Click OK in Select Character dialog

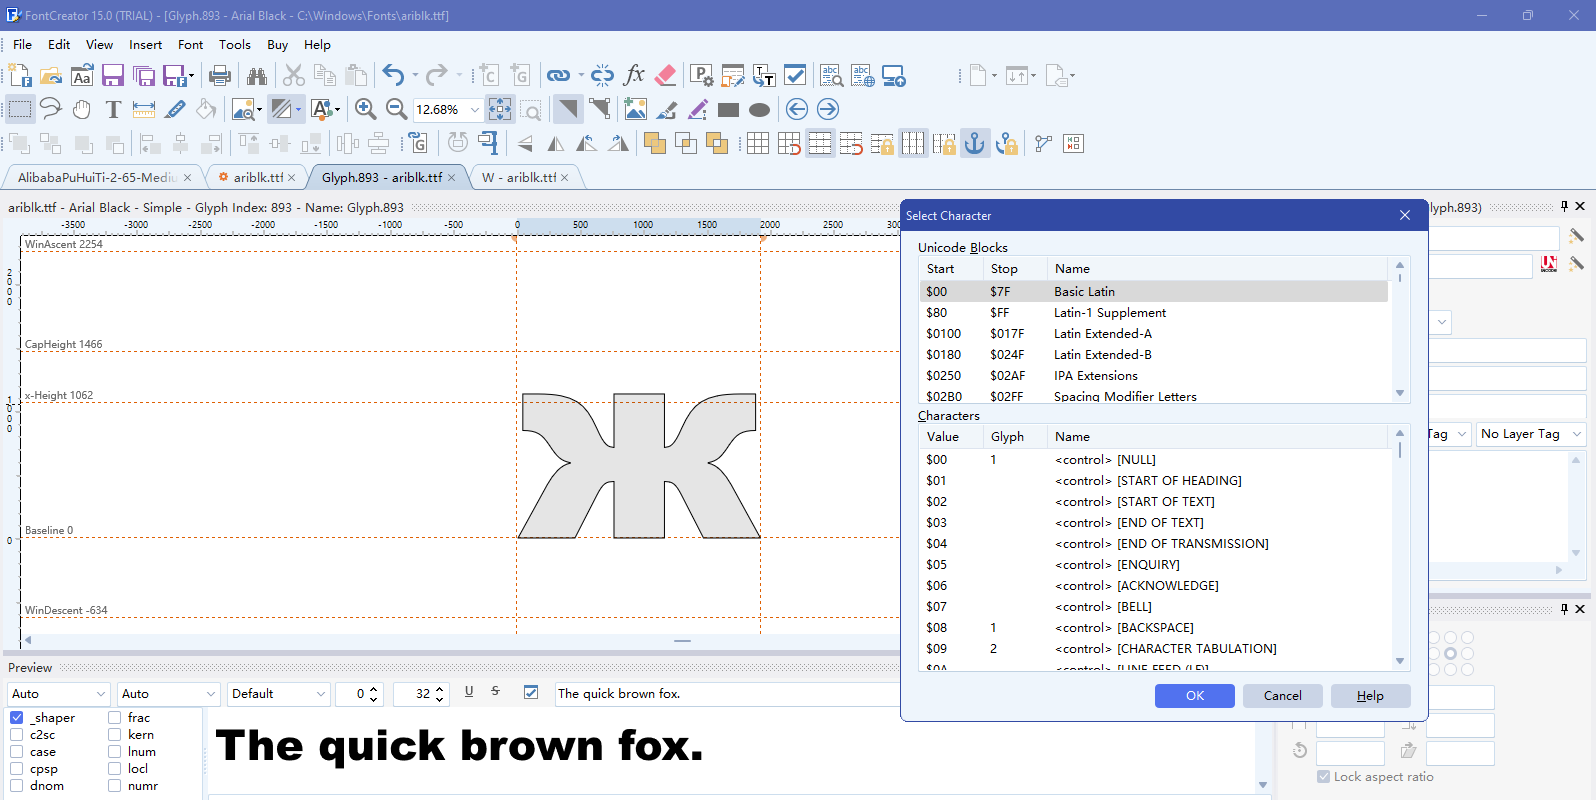coord(1194,696)
